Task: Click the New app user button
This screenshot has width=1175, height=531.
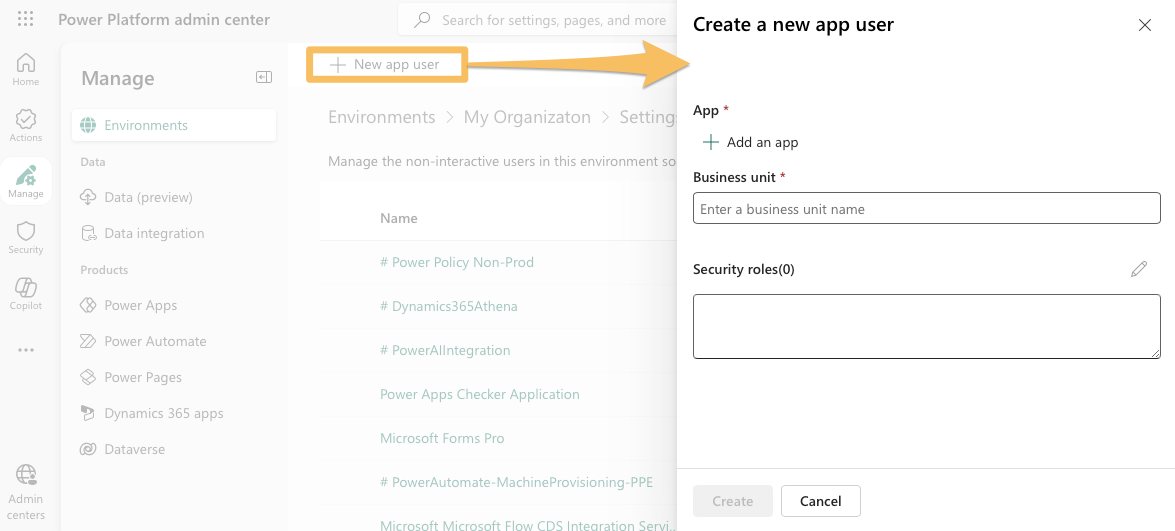Action: tap(386, 64)
